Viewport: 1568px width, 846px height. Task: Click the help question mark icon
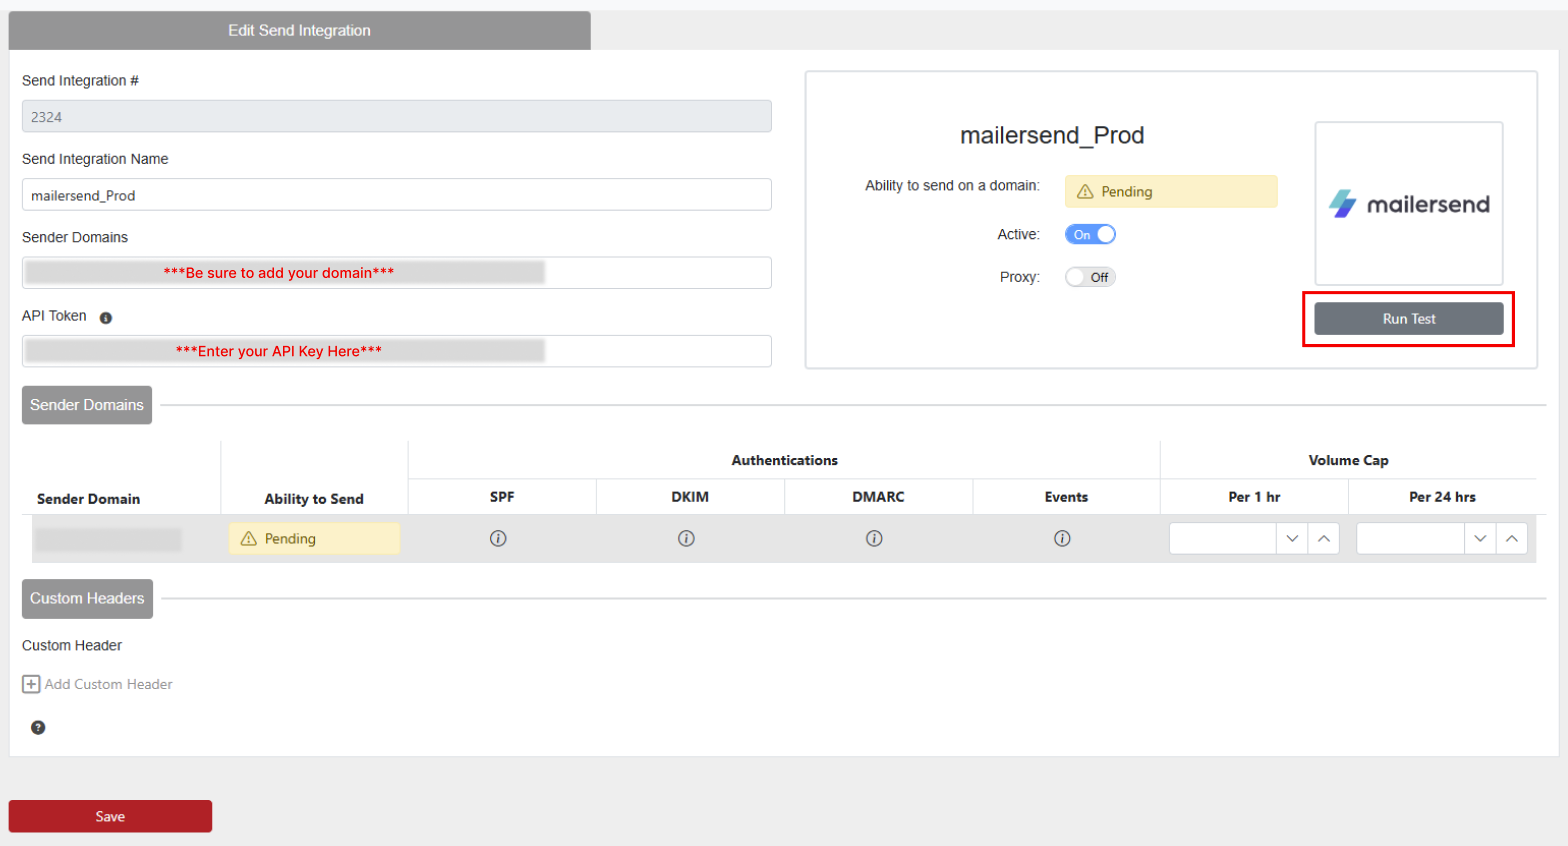[x=38, y=727]
